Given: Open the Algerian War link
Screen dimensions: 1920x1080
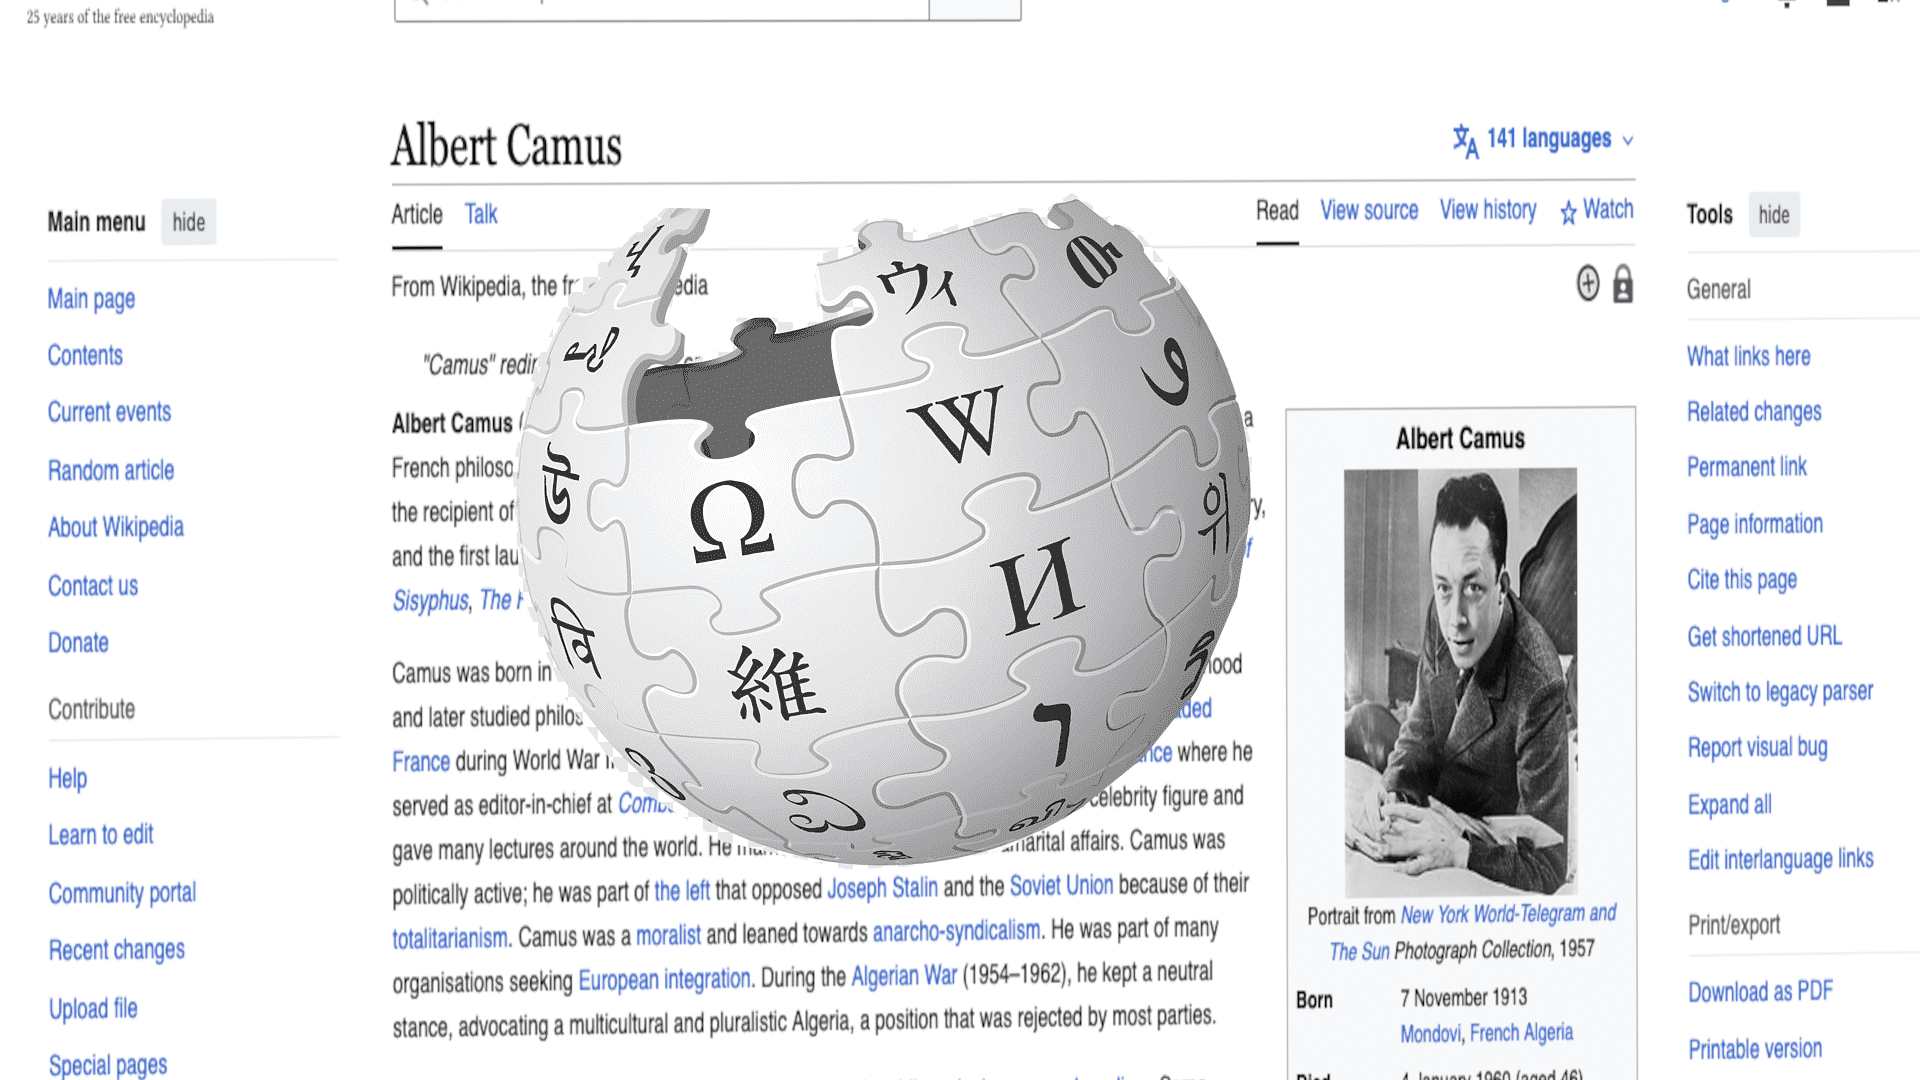Looking at the screenshot, I should tap(903, 976).
